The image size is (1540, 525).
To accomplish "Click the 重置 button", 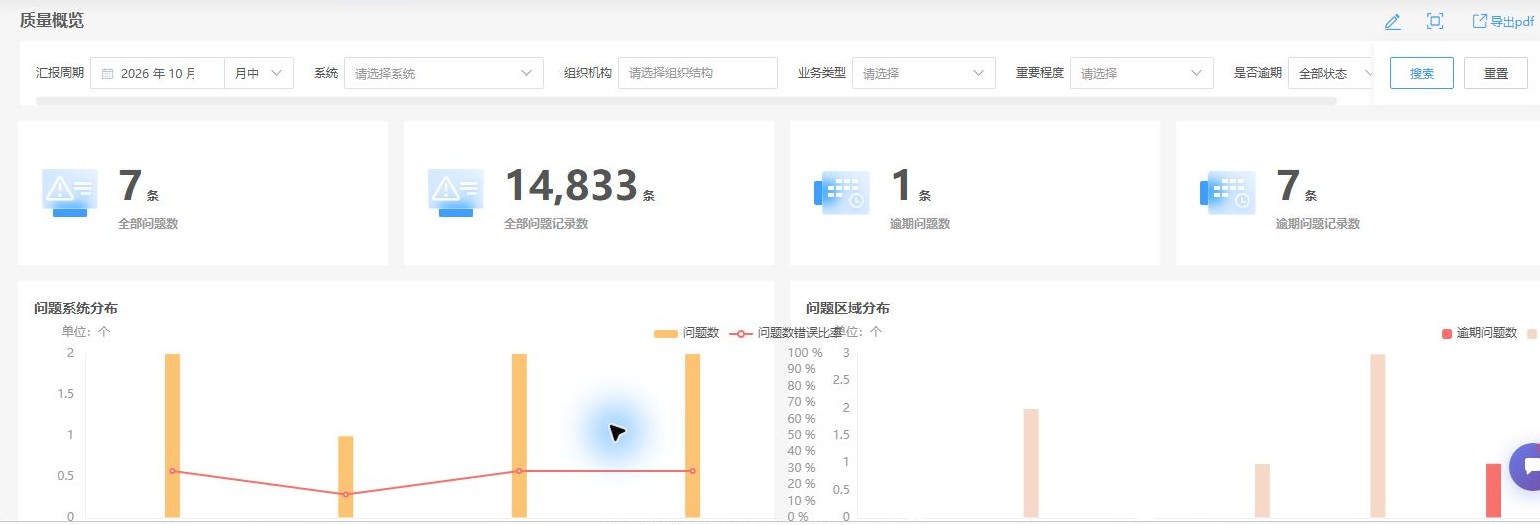I will [x=1496, y=73].
